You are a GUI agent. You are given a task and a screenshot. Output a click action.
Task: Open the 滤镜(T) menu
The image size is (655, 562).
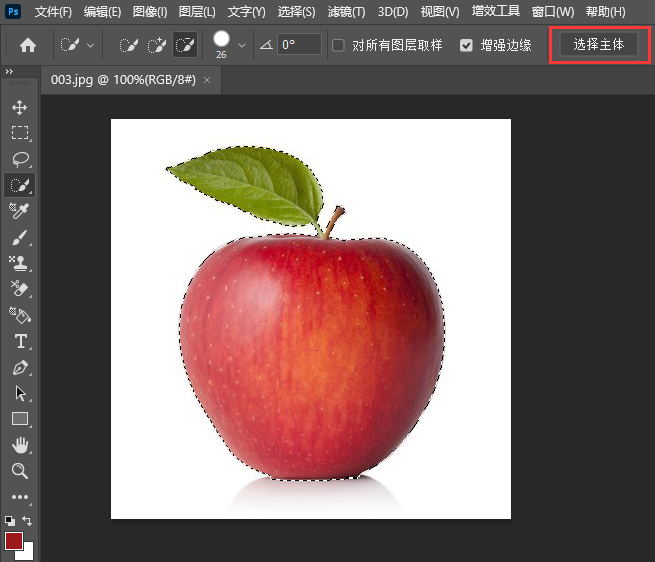(x=346, y=12)
